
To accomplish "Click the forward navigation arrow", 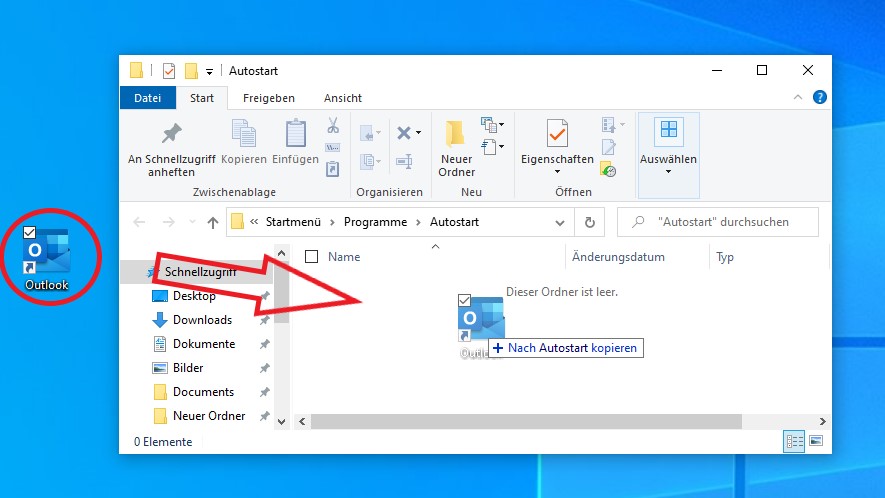I will [168, 222].
